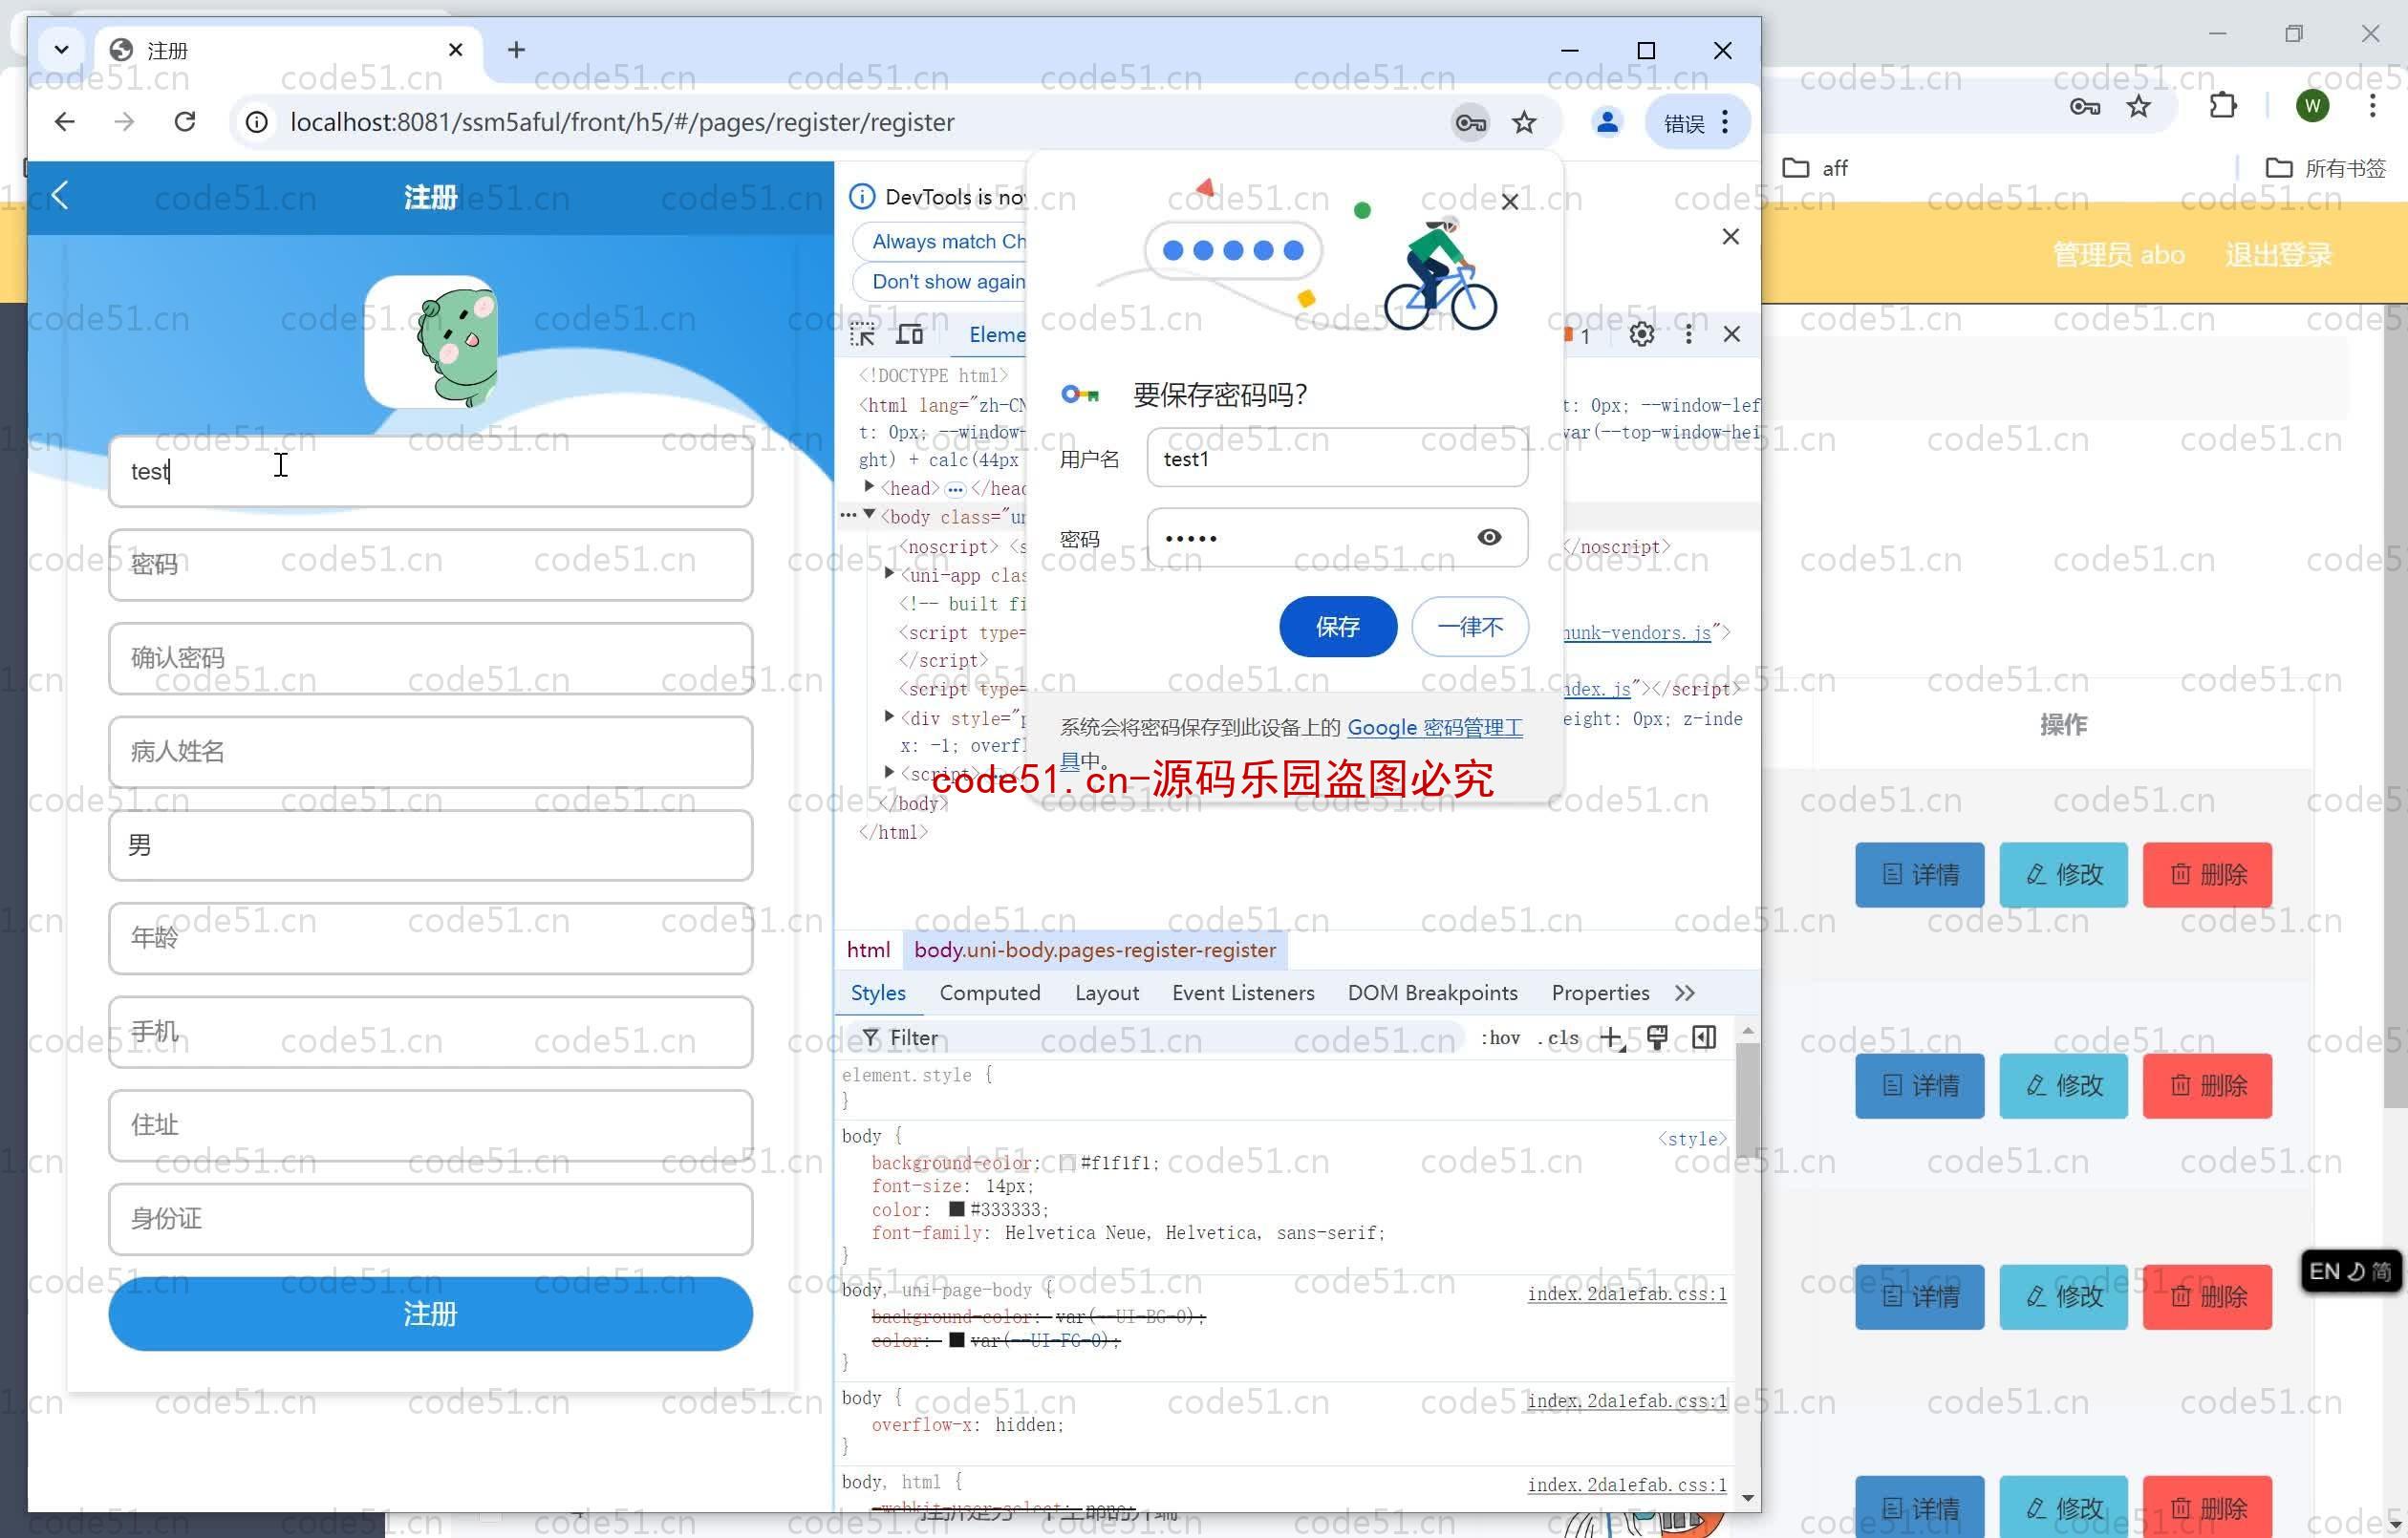Edit the 用户名 field in password popup
2408x1538 pixels.
(x=1337, y=458)
